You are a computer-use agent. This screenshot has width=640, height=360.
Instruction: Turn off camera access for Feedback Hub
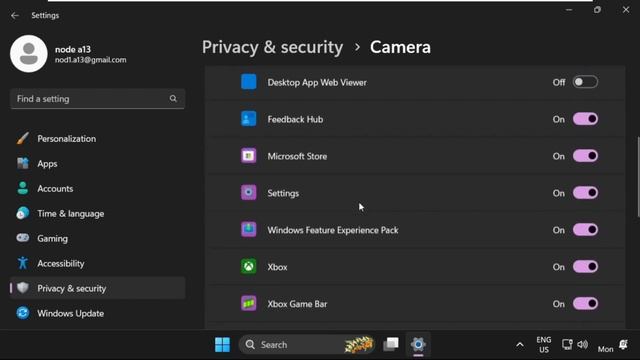(x=585, y=119)
